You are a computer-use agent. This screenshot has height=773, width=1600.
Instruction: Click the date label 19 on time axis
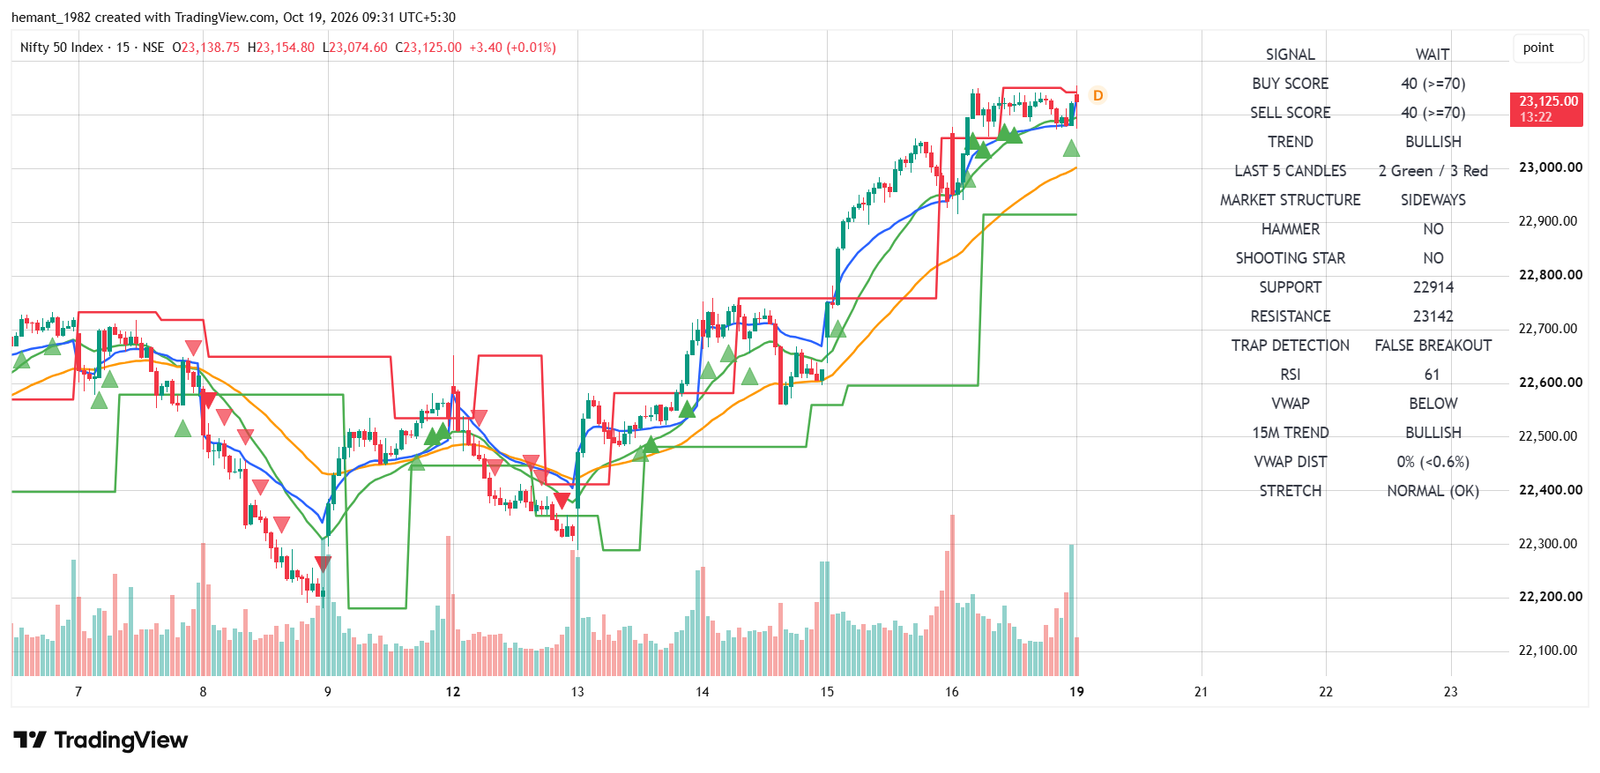pos(1077,692)
